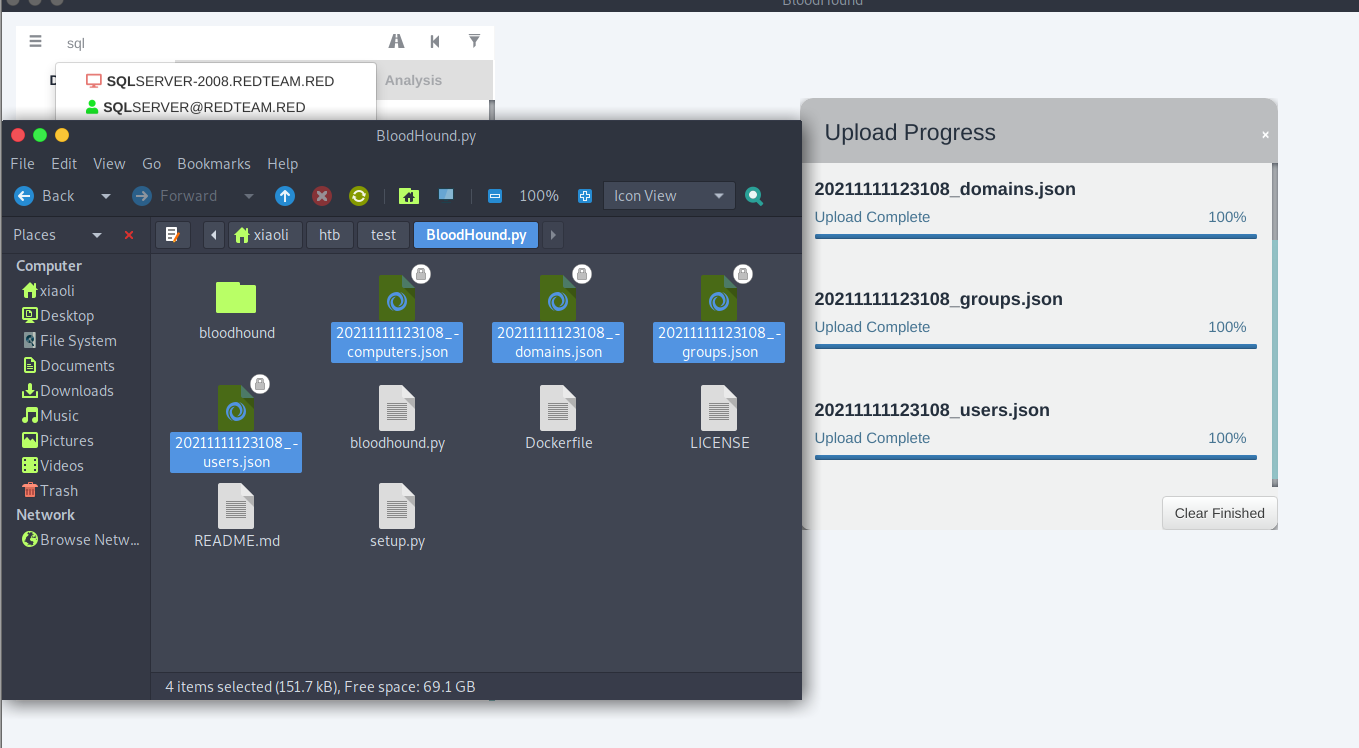
Task: Click the Forward navigation button
Action: click(x=176, y=196)
